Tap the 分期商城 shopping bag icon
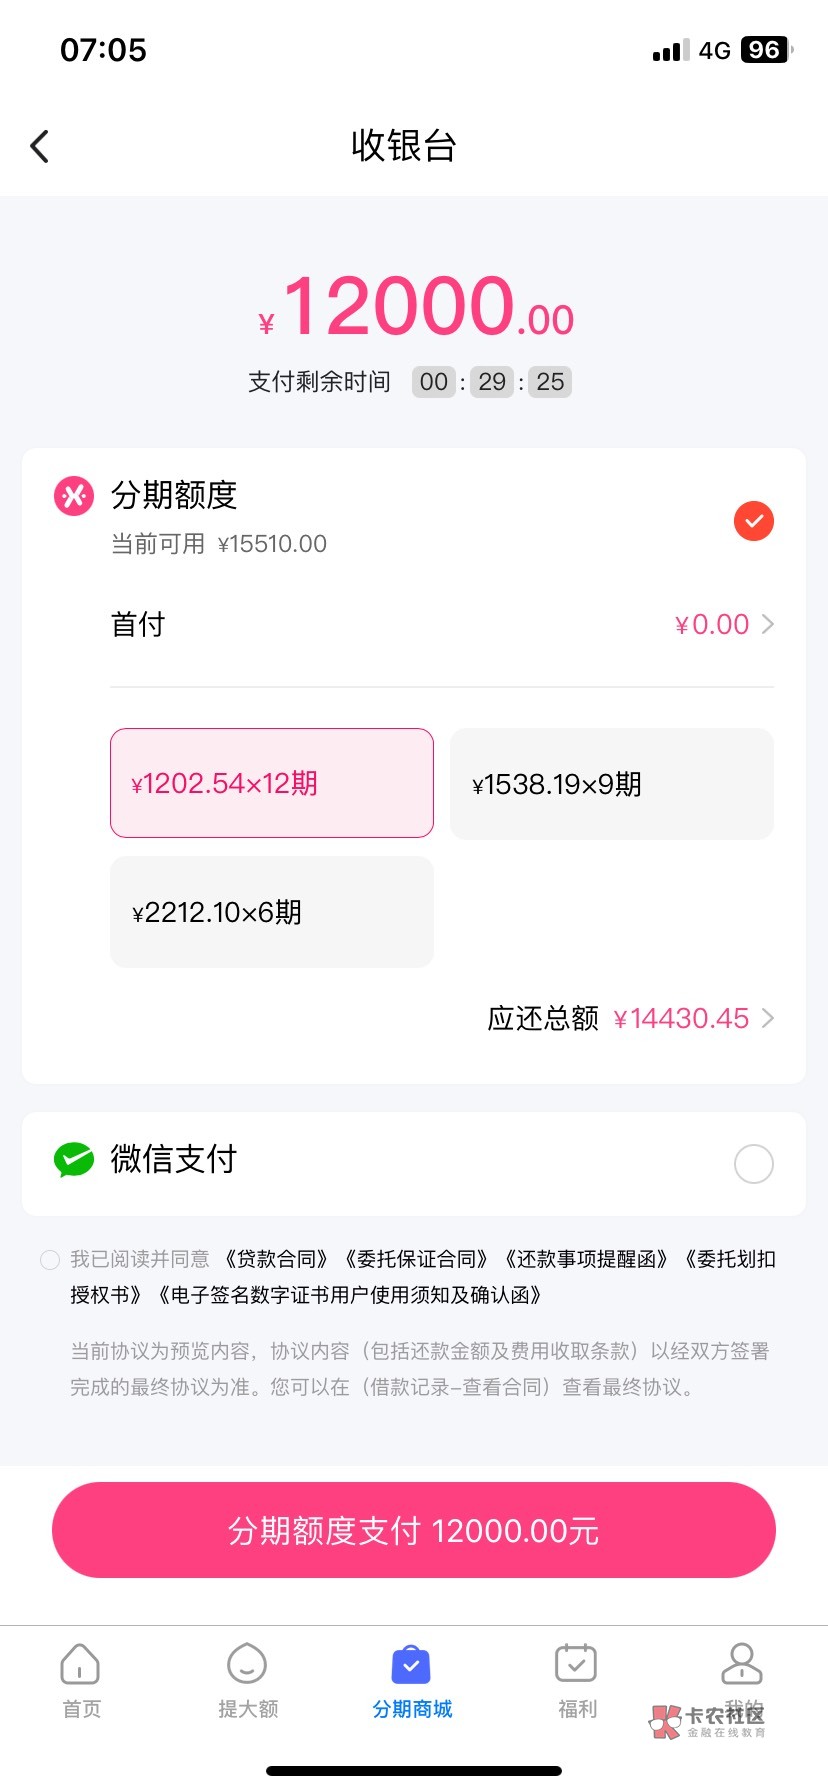Viewport: 828px width, 1792px height. (x=411, y=1665)
